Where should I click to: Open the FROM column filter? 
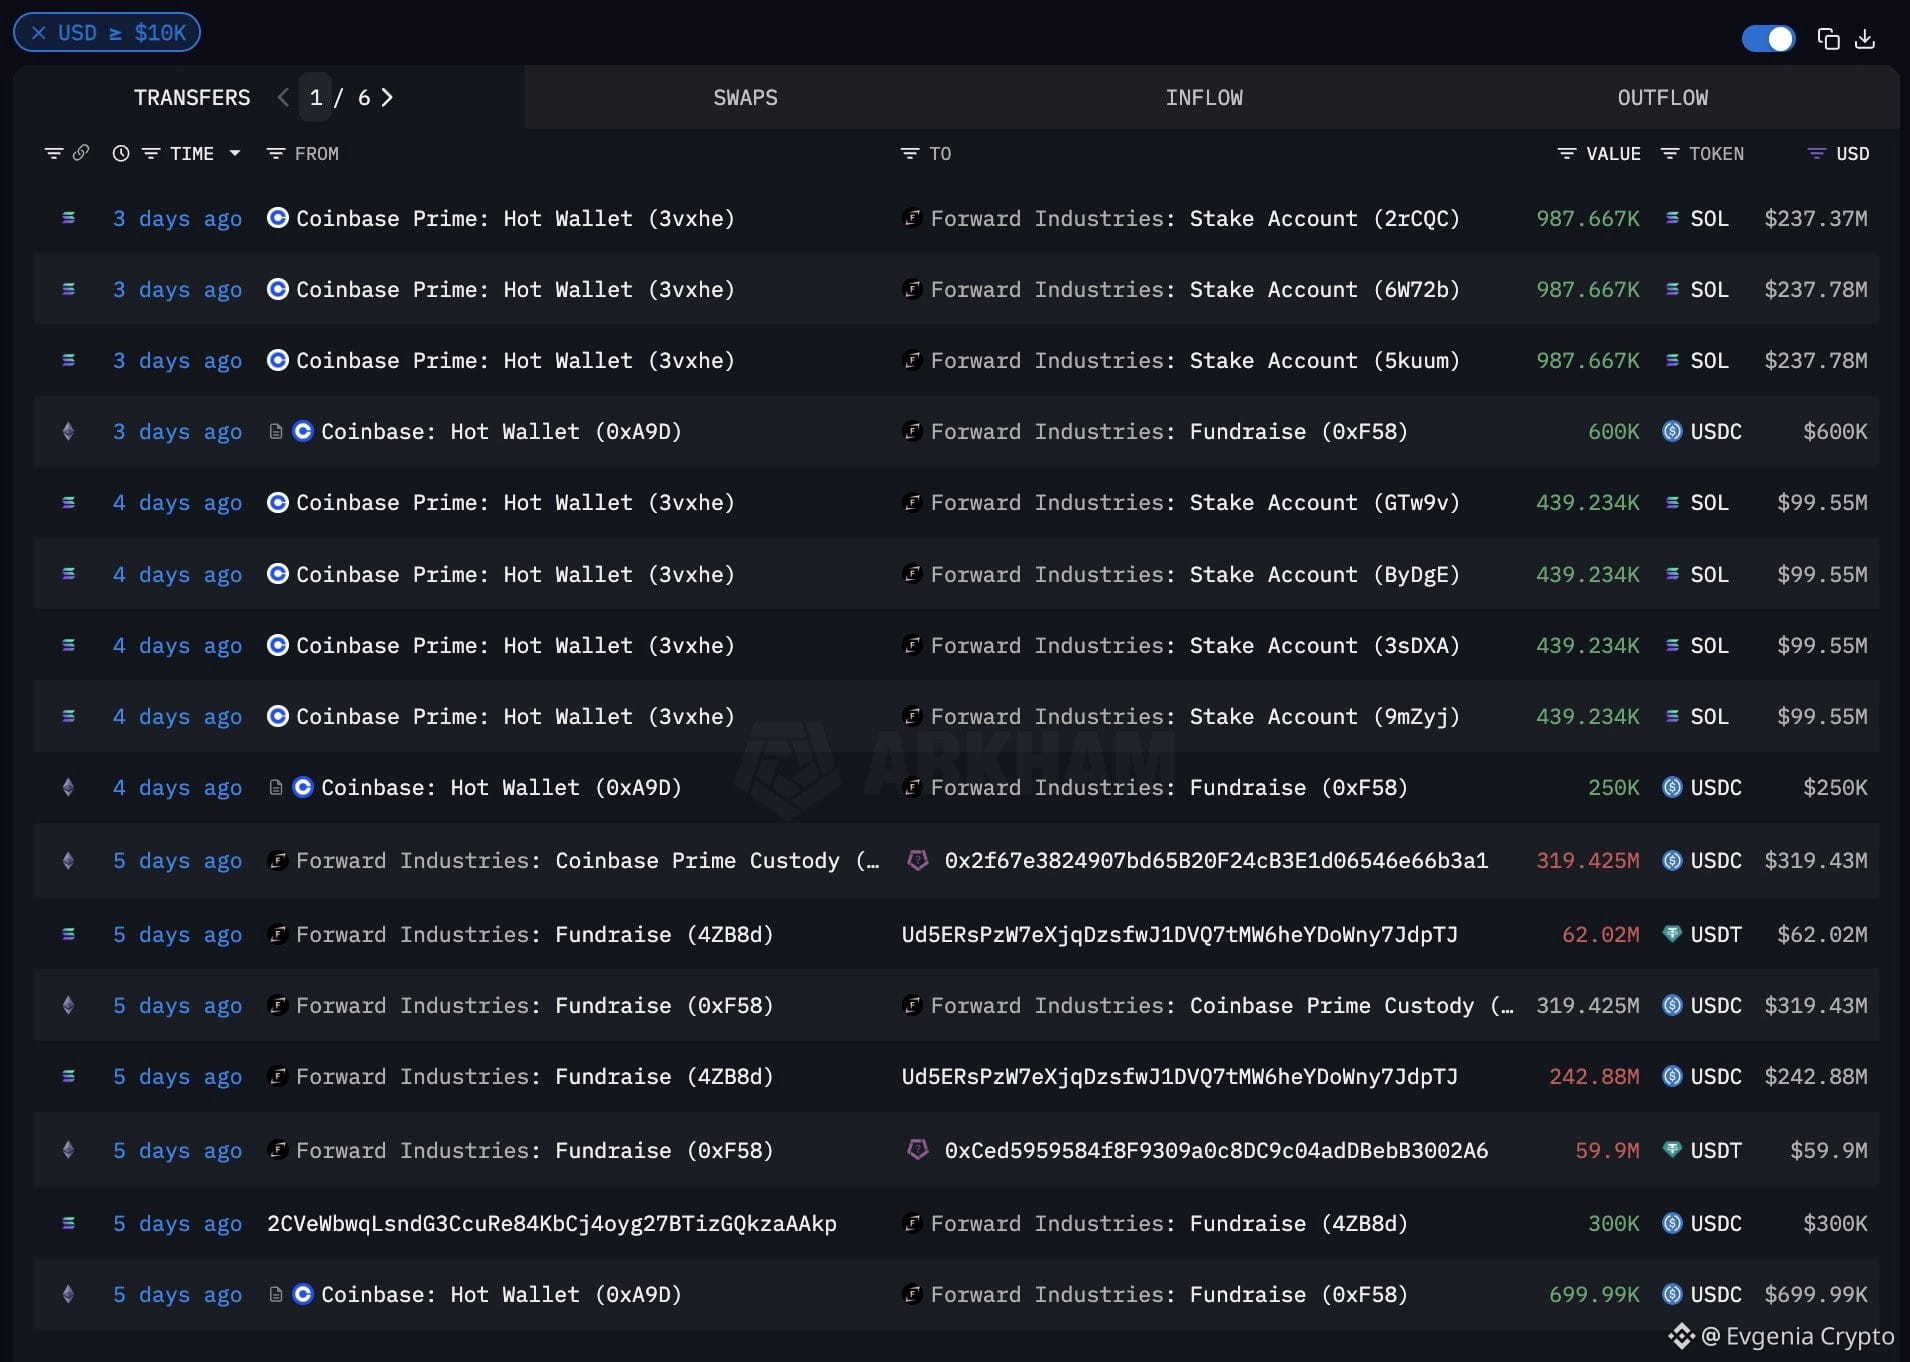(x=276, y=154)
